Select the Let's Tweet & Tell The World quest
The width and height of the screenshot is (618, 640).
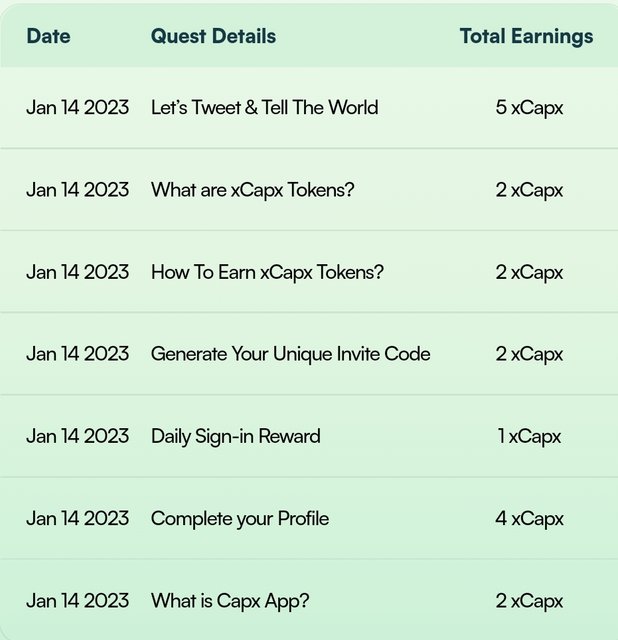tap(264, 108)
